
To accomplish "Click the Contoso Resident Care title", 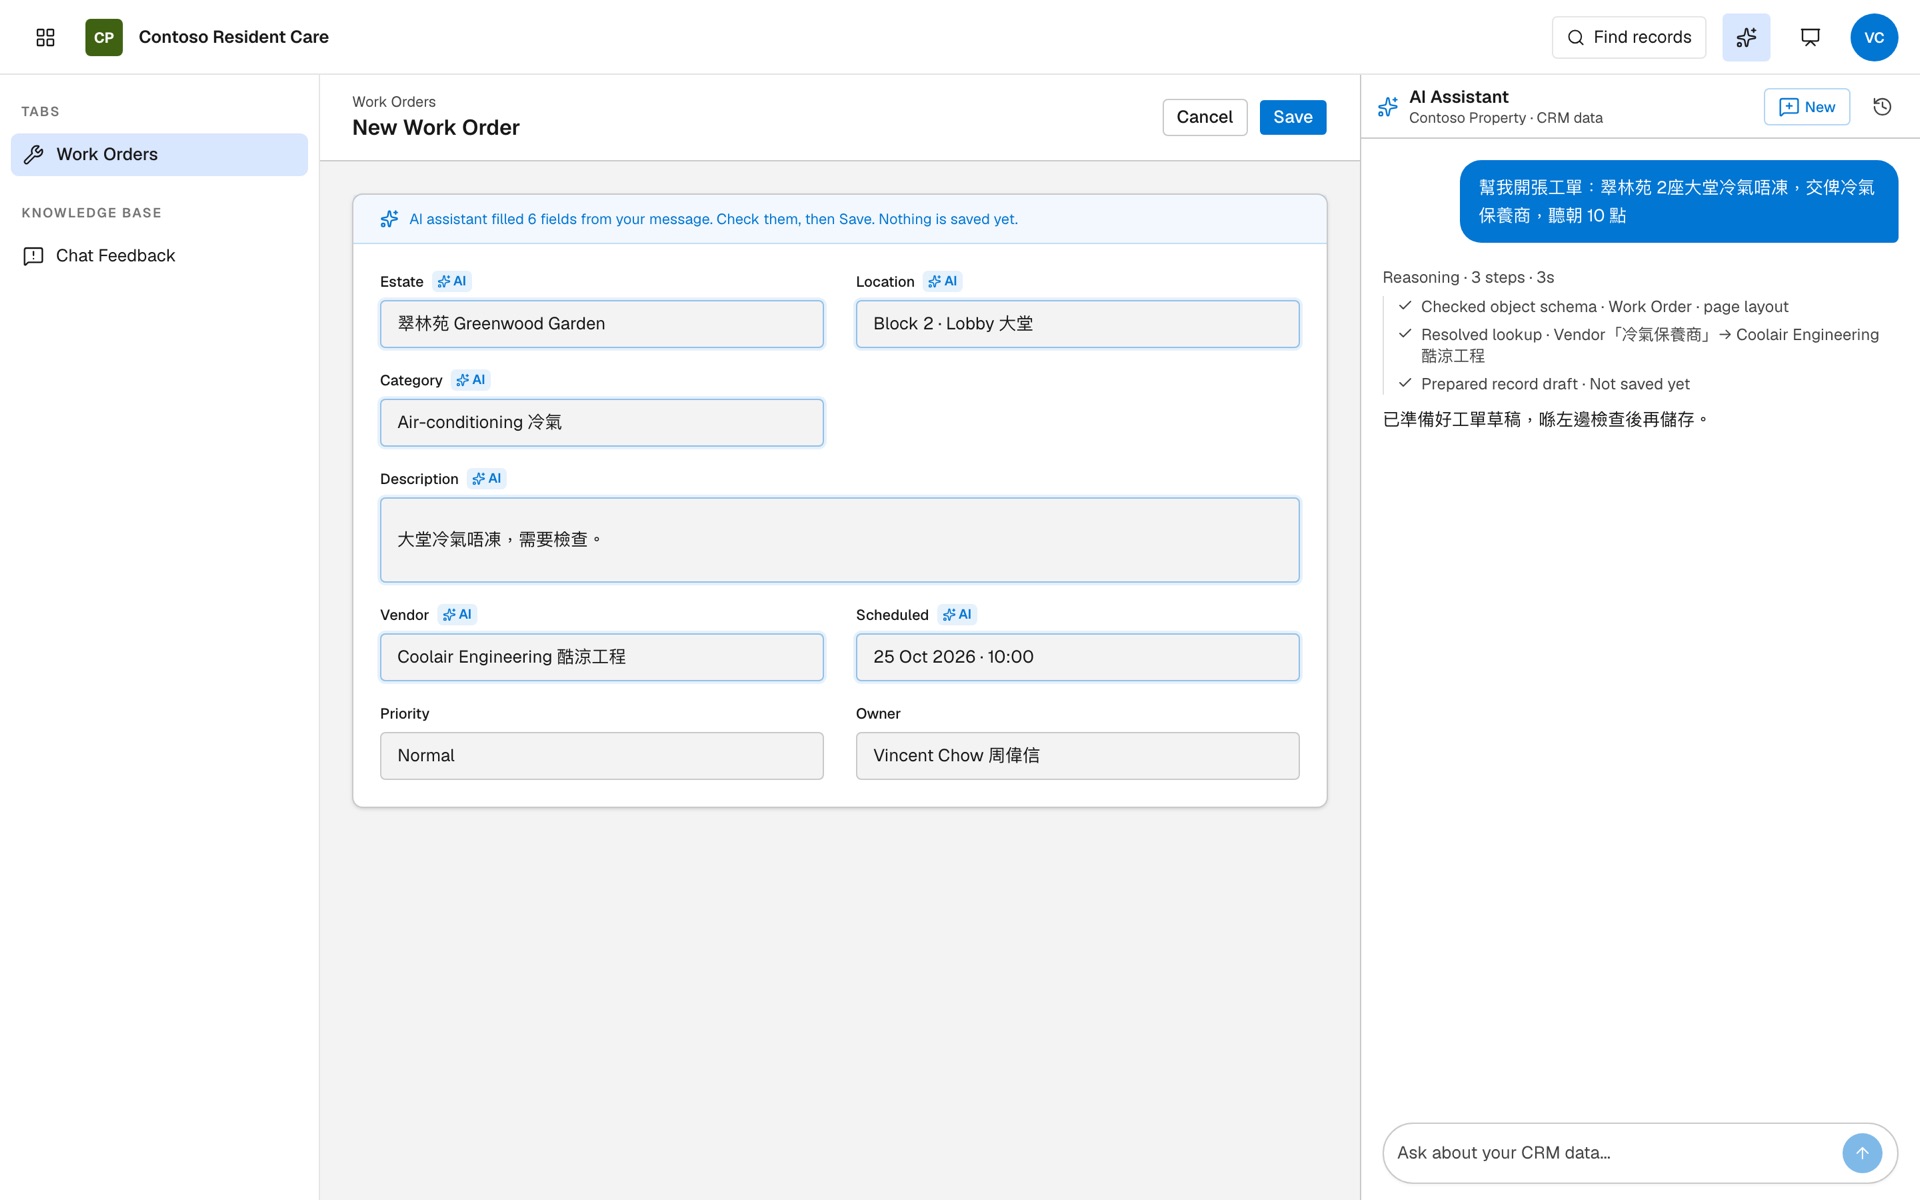I will [233, 37].
